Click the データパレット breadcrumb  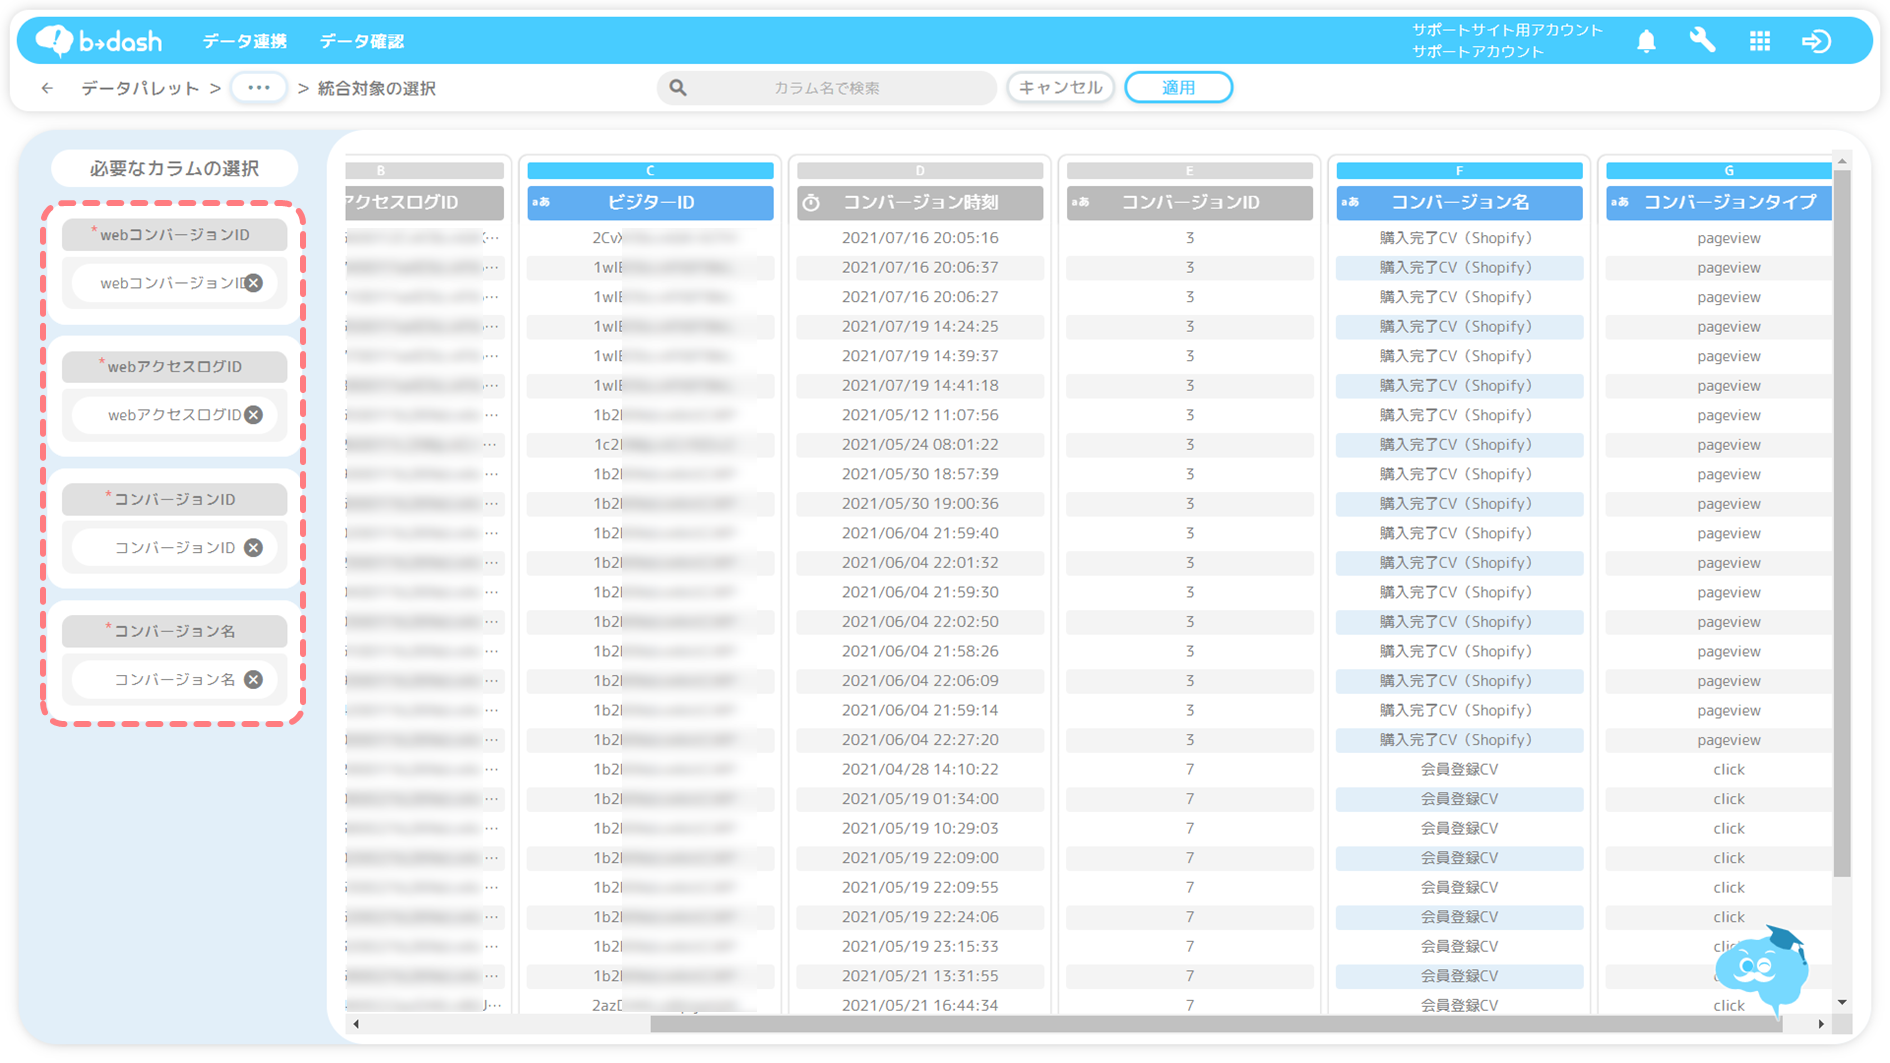[x=140, y=88]
